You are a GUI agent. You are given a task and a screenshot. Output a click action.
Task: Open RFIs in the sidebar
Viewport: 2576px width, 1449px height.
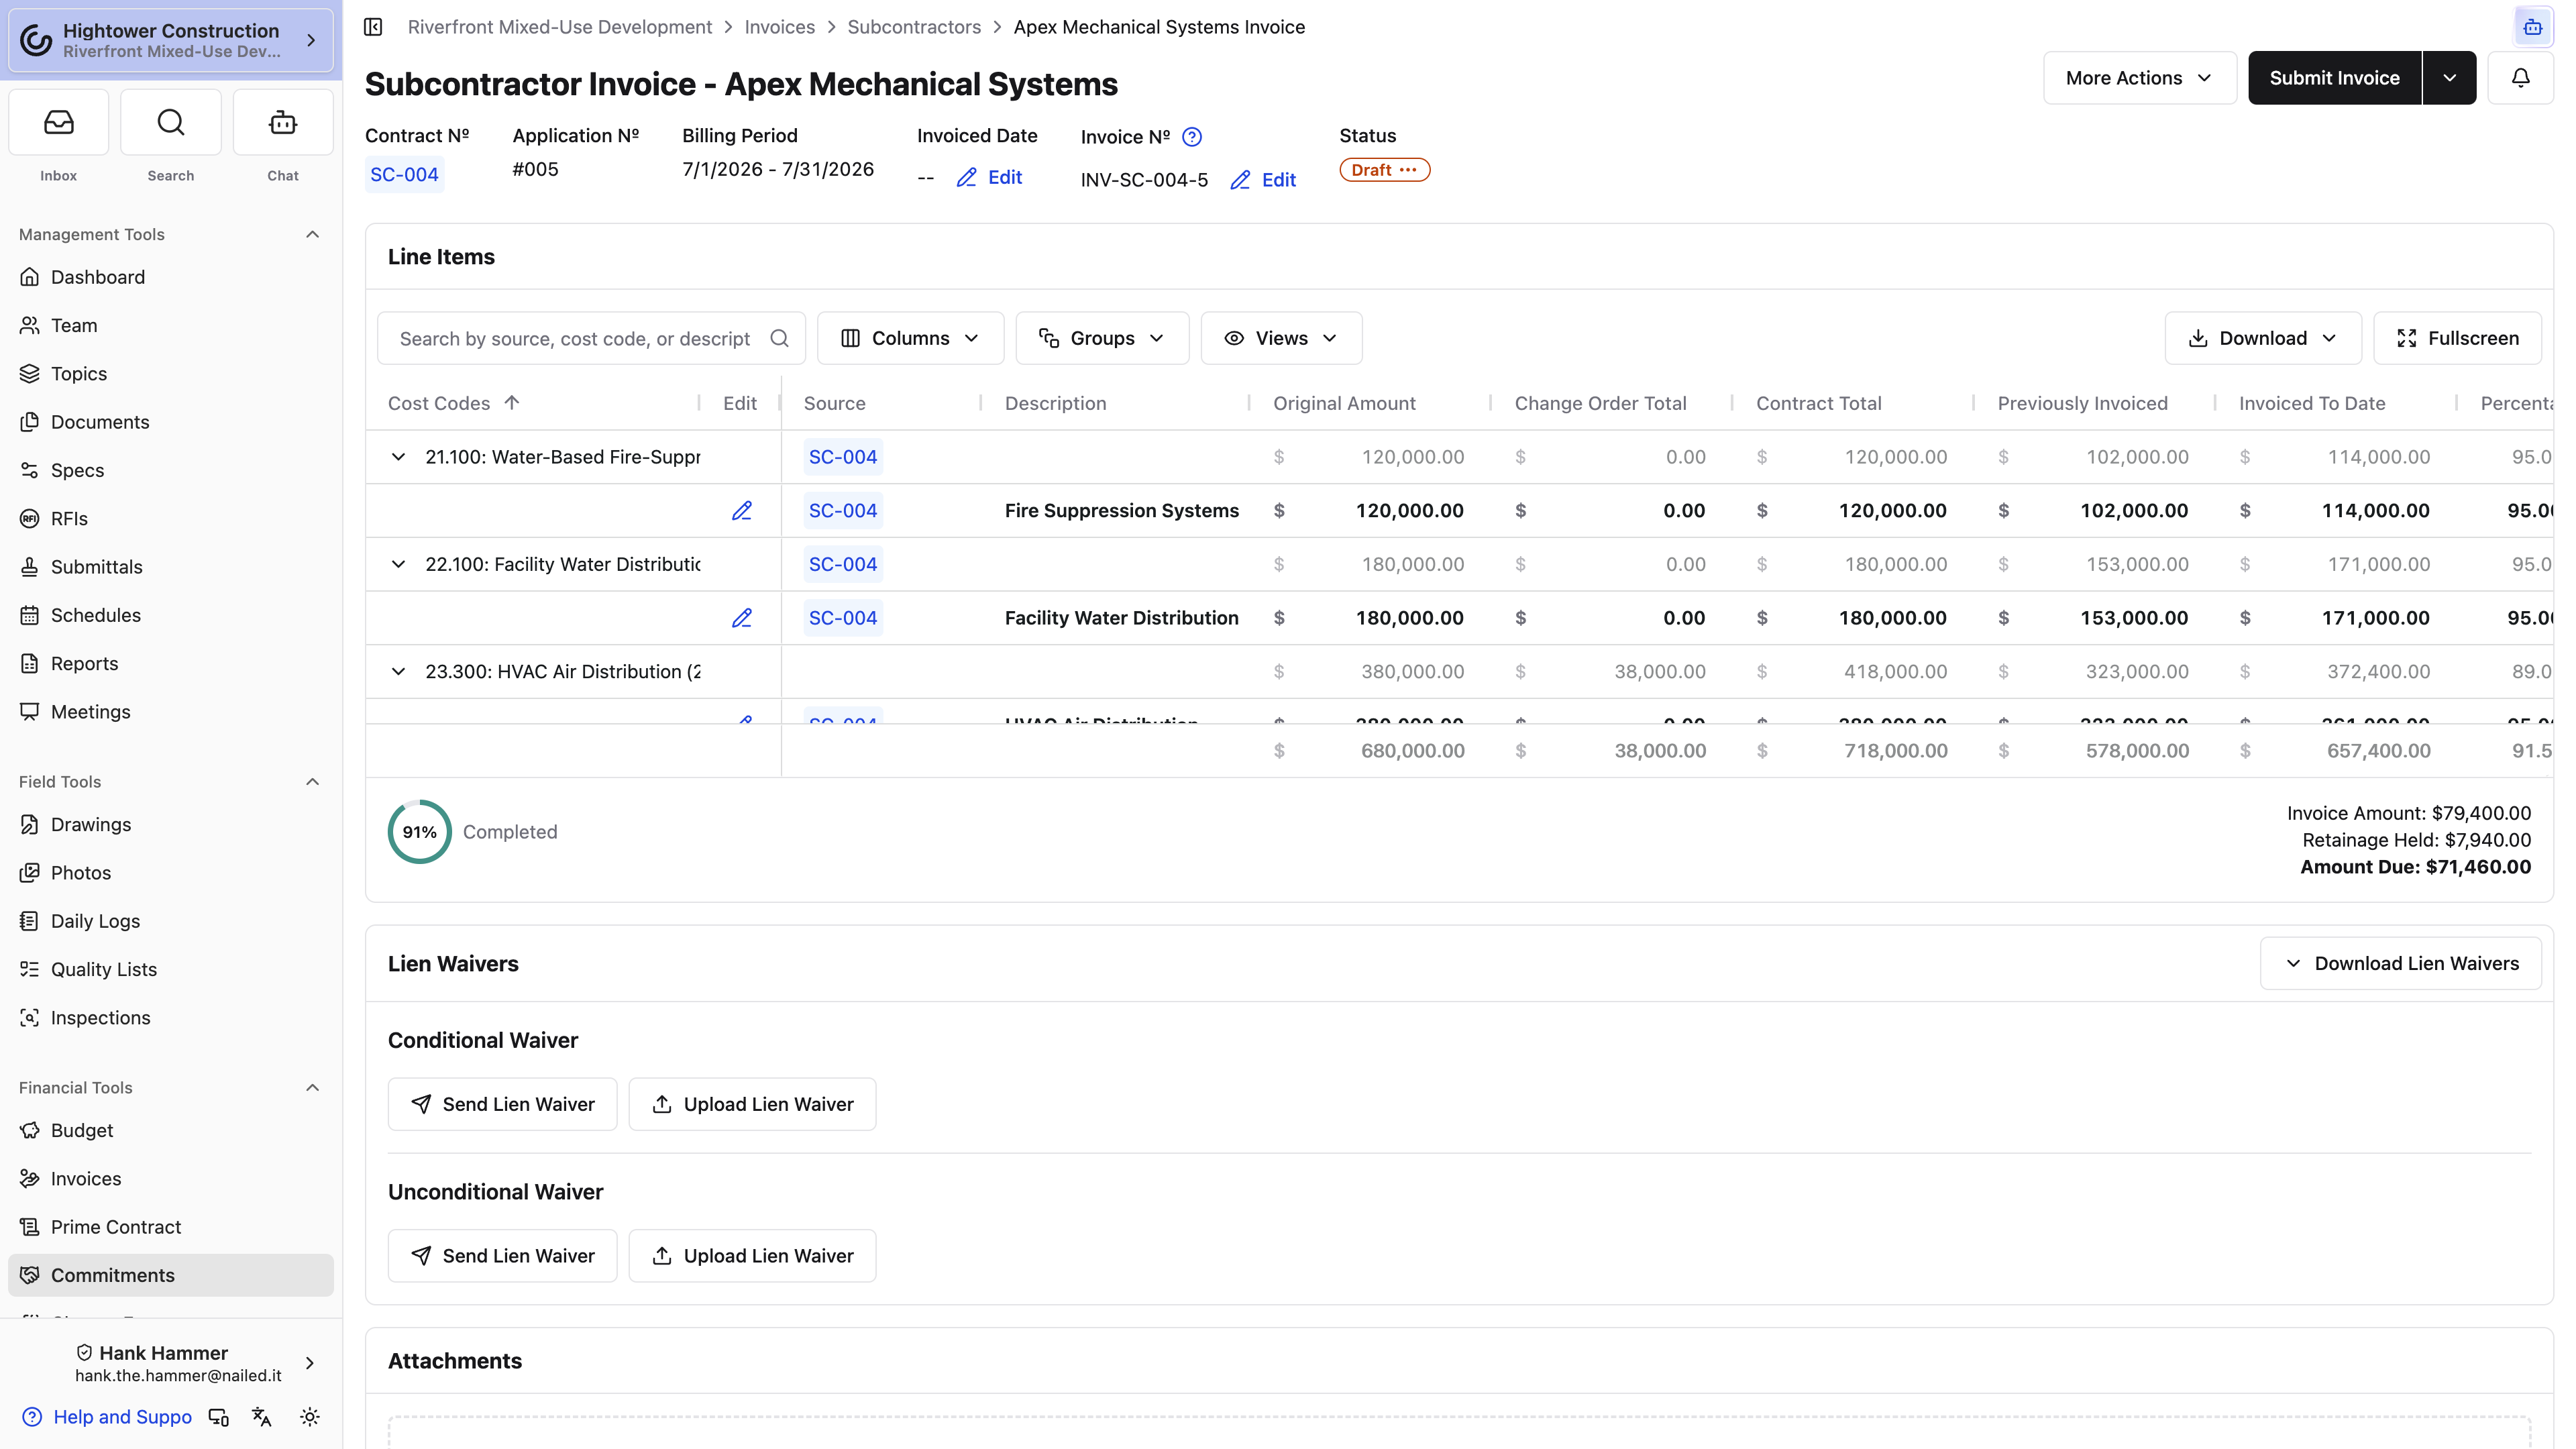point(171,518)
